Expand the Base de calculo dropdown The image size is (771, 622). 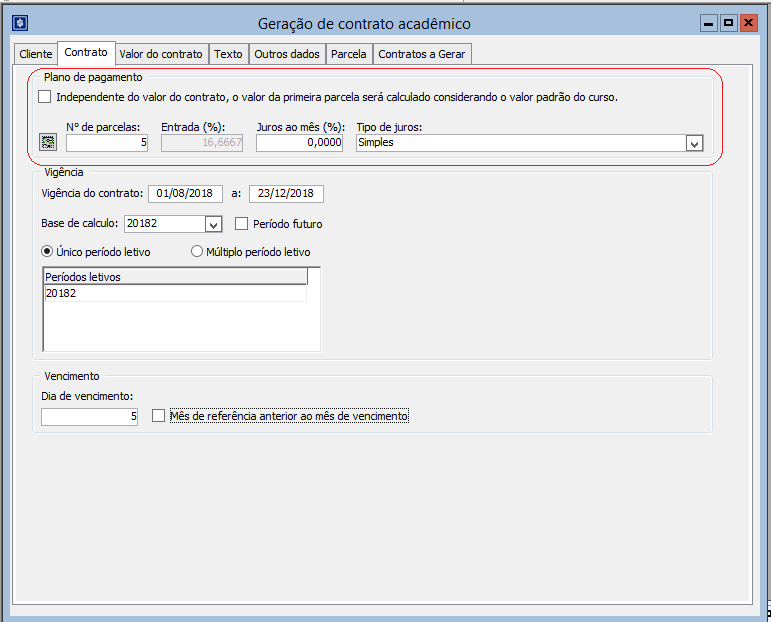[212, 224]
